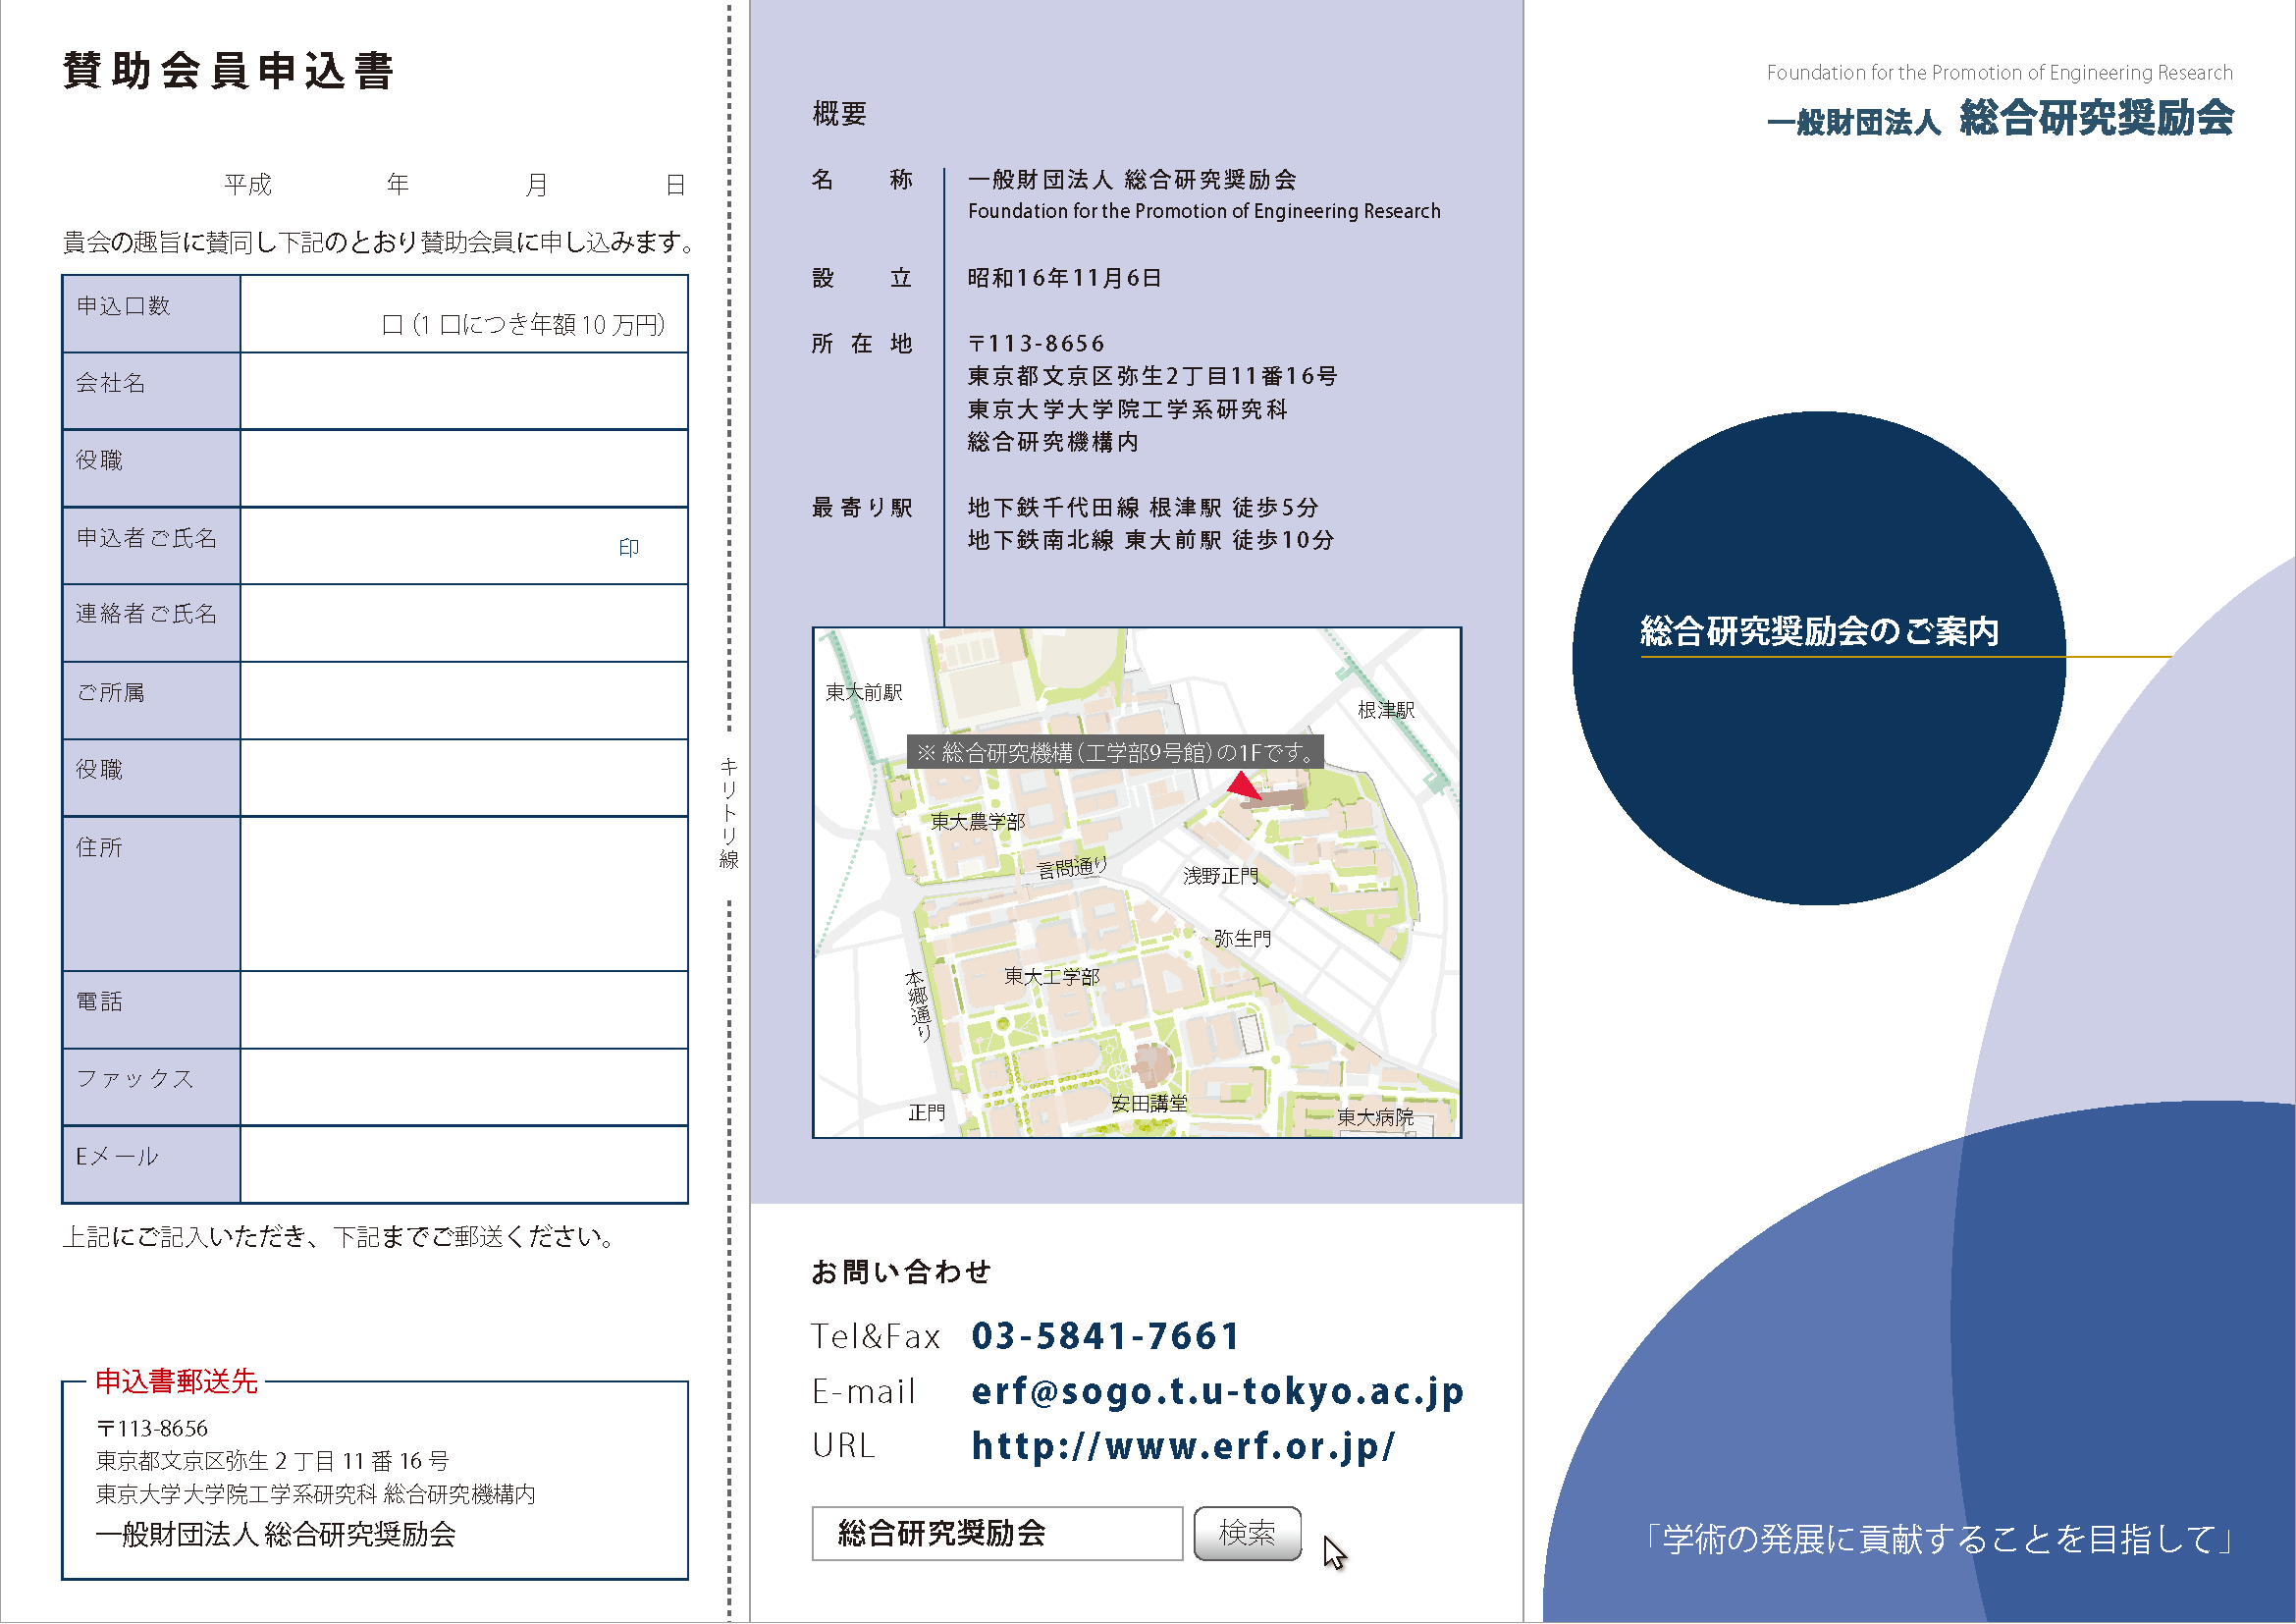The height and width of the screenshot is (1624, 2296).
Task: Click the 東大工学部 map label
Action: coord(1051,976)
